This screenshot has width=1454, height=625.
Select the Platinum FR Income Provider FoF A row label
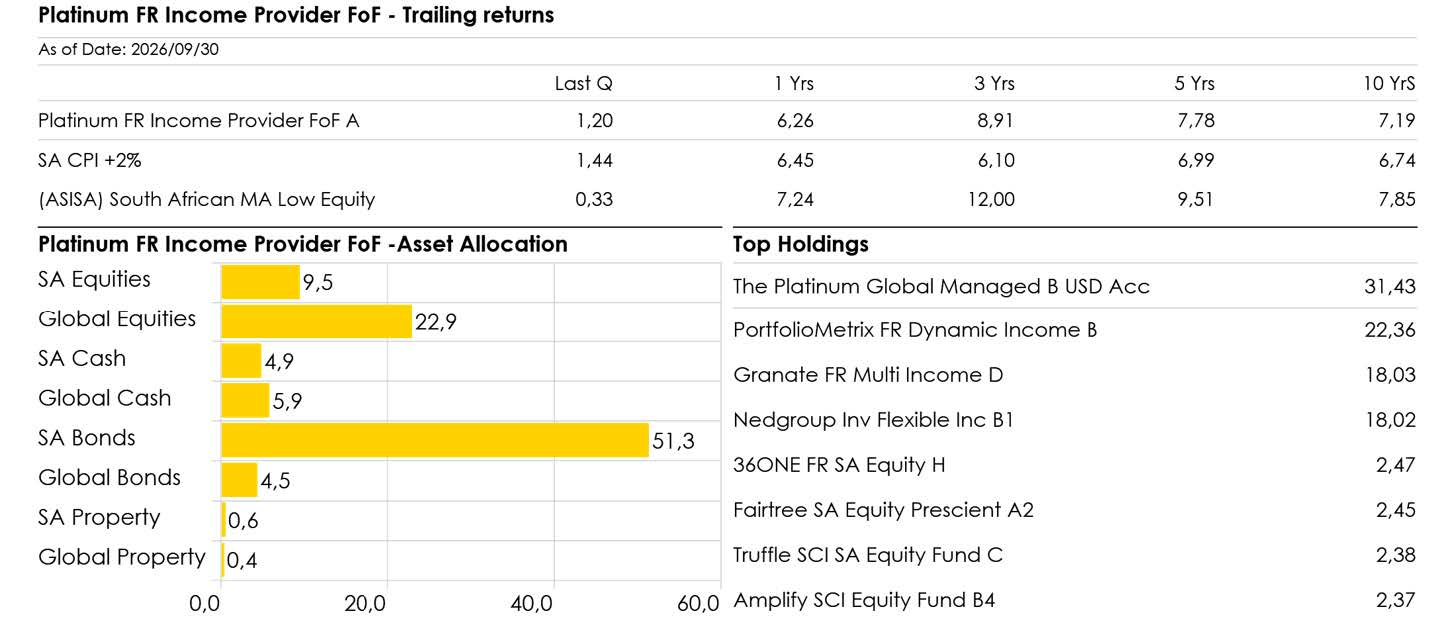[199, 121]
